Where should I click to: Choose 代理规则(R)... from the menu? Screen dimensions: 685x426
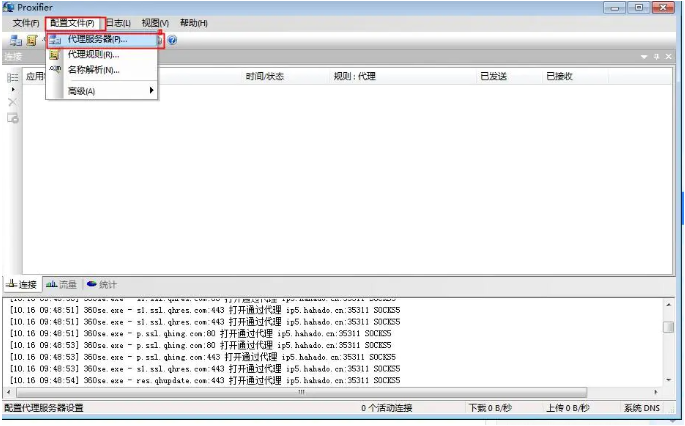click(102, 55)
